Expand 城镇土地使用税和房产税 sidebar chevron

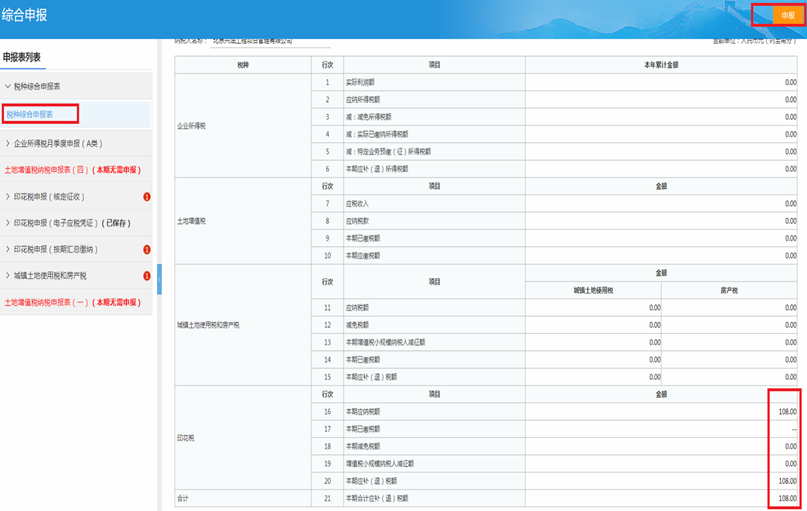[x=8, y=276]
